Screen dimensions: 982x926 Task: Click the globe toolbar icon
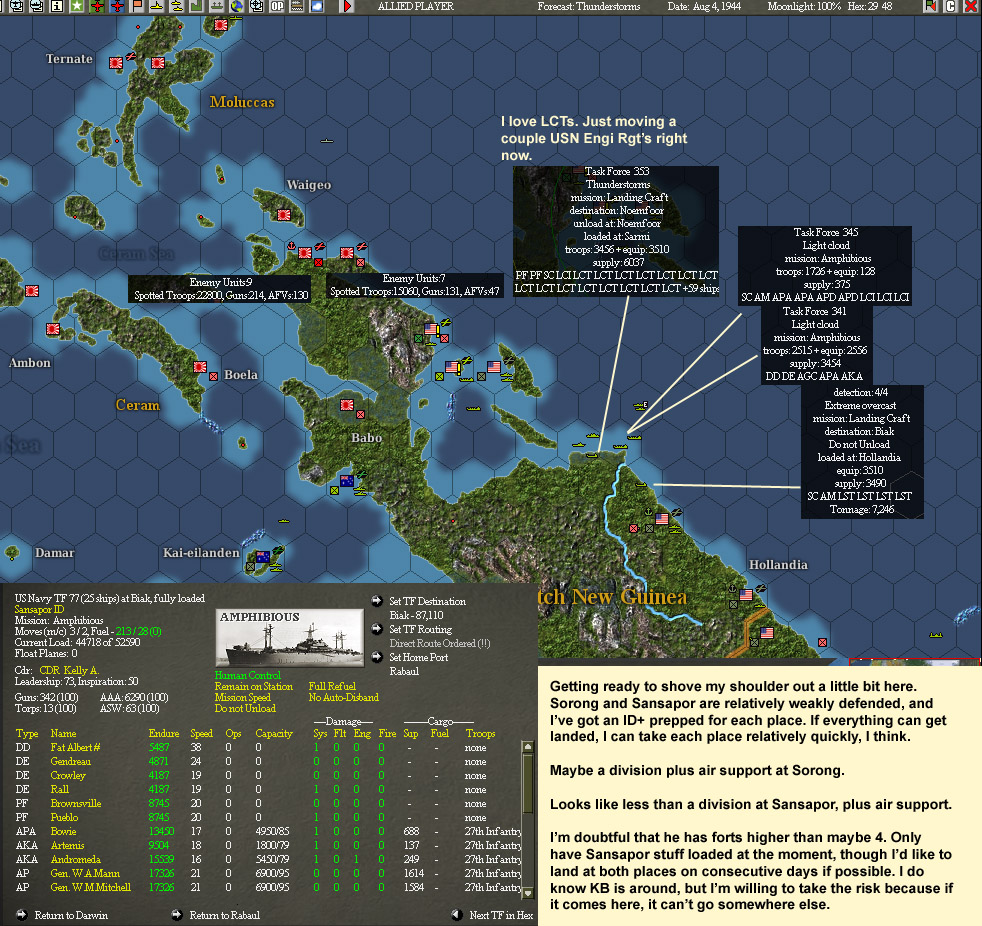[x=237, y=6]
